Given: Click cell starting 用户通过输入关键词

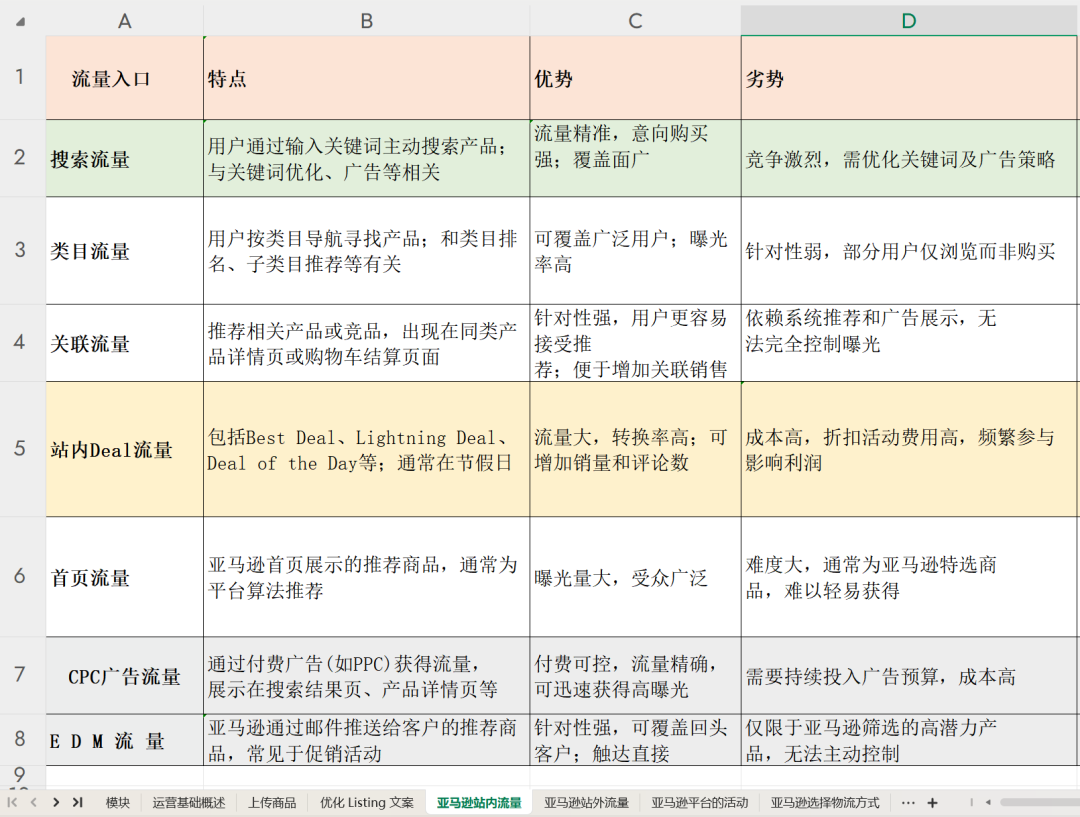Looking at the screenshot, I should pos(366,158).
